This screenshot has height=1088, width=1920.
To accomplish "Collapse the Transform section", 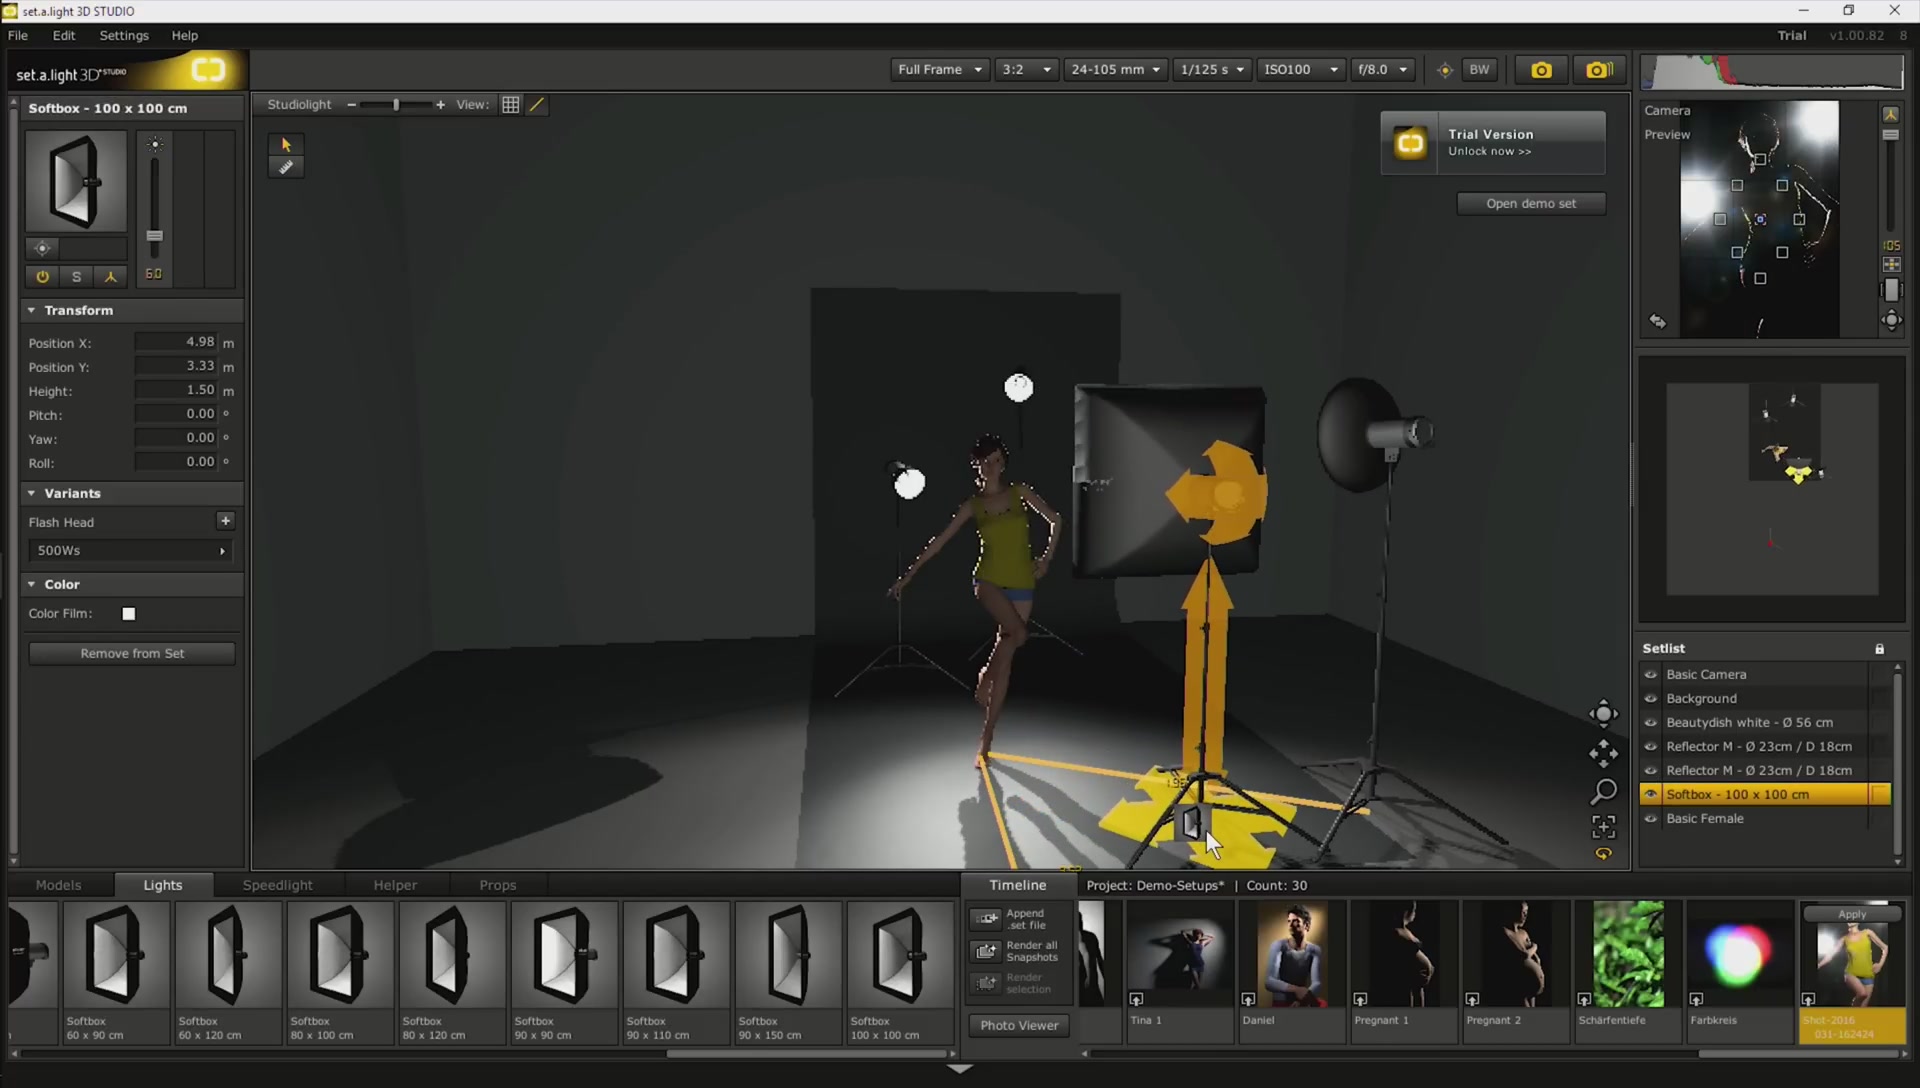I will tap(32, 311).
